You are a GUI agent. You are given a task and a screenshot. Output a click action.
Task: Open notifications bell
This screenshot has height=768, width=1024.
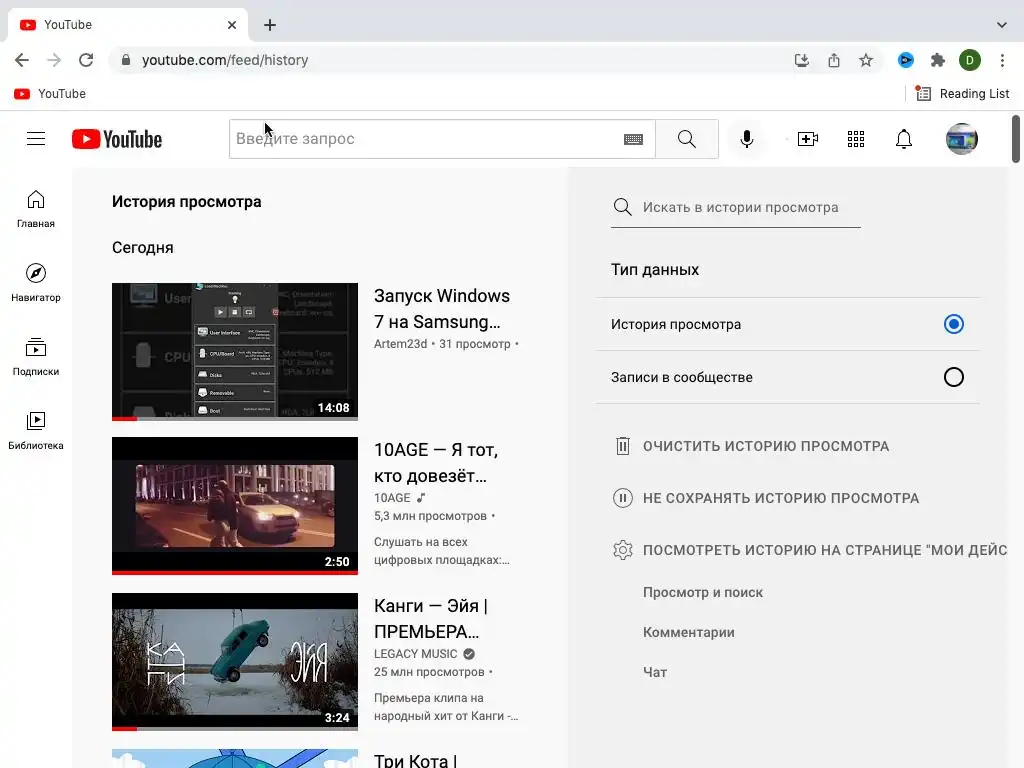tap(904, 139)
